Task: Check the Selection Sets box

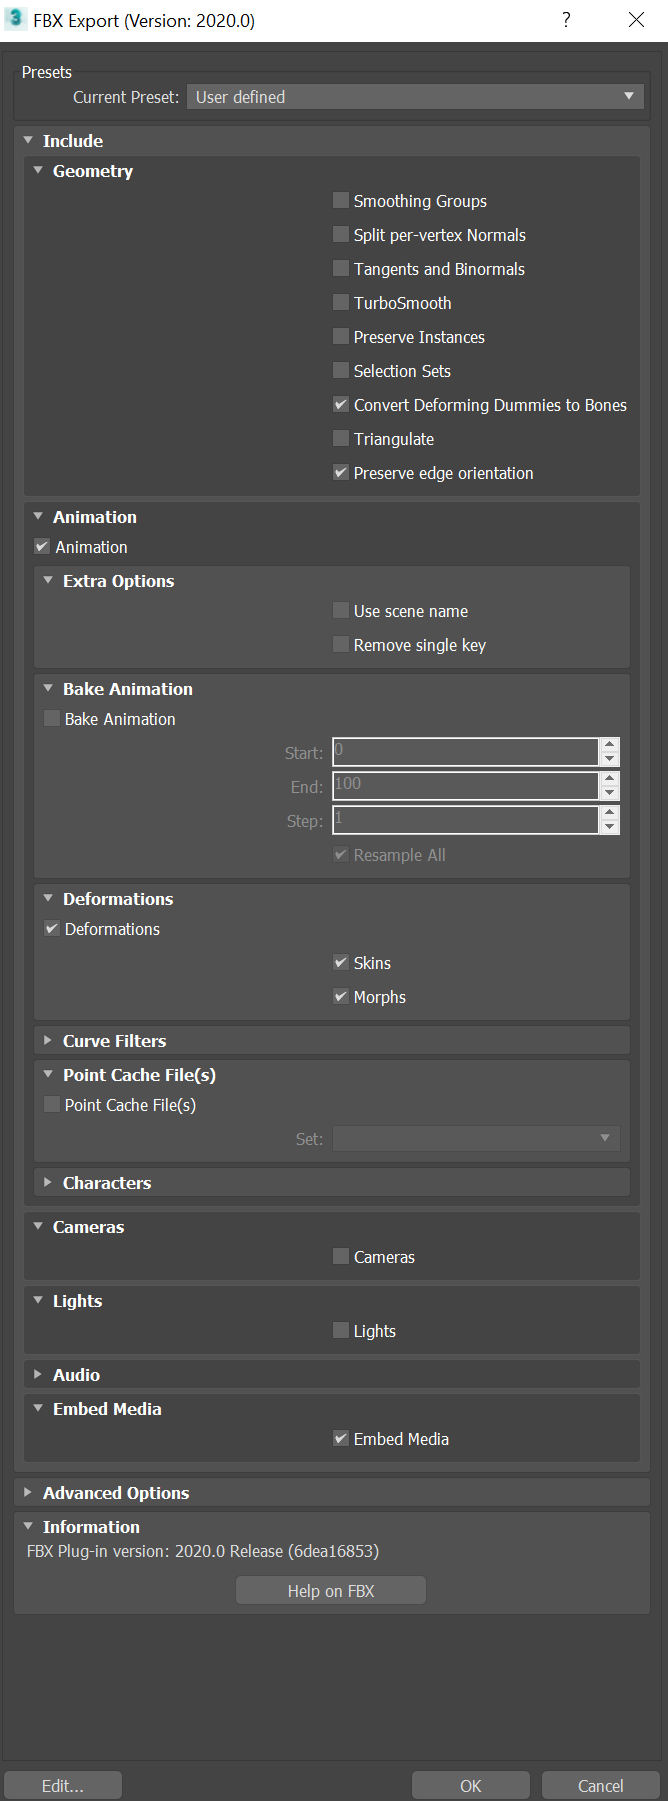Action: tap(341, 371)
